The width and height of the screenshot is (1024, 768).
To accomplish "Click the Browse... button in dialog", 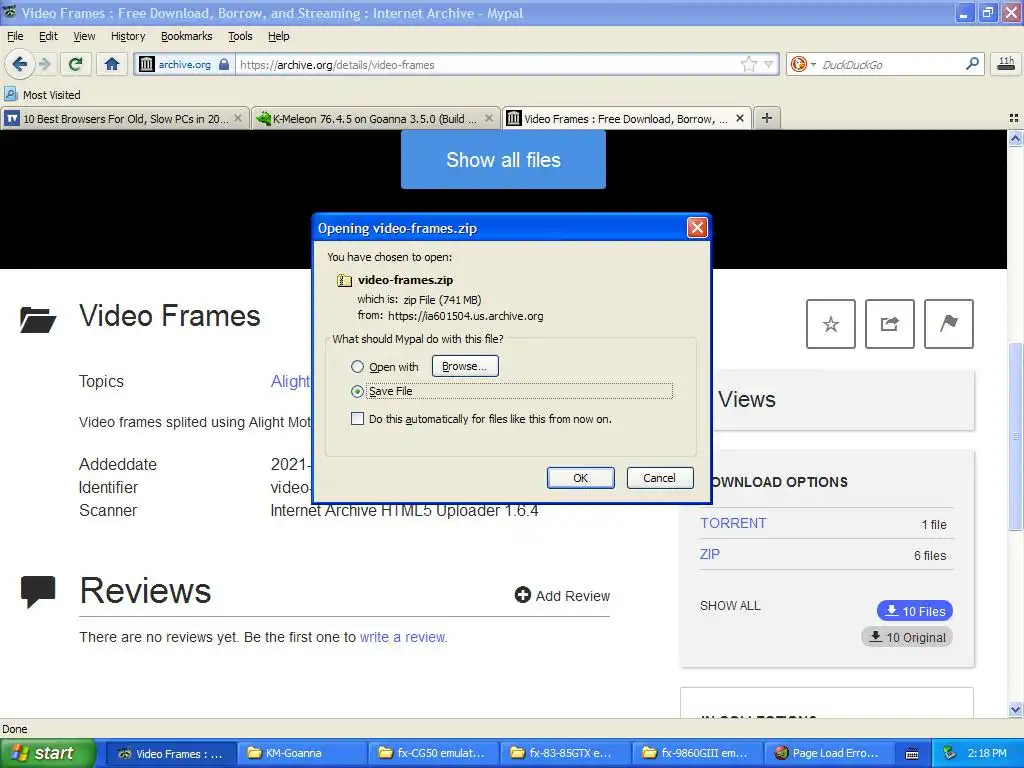I will [x=465, y=366].
